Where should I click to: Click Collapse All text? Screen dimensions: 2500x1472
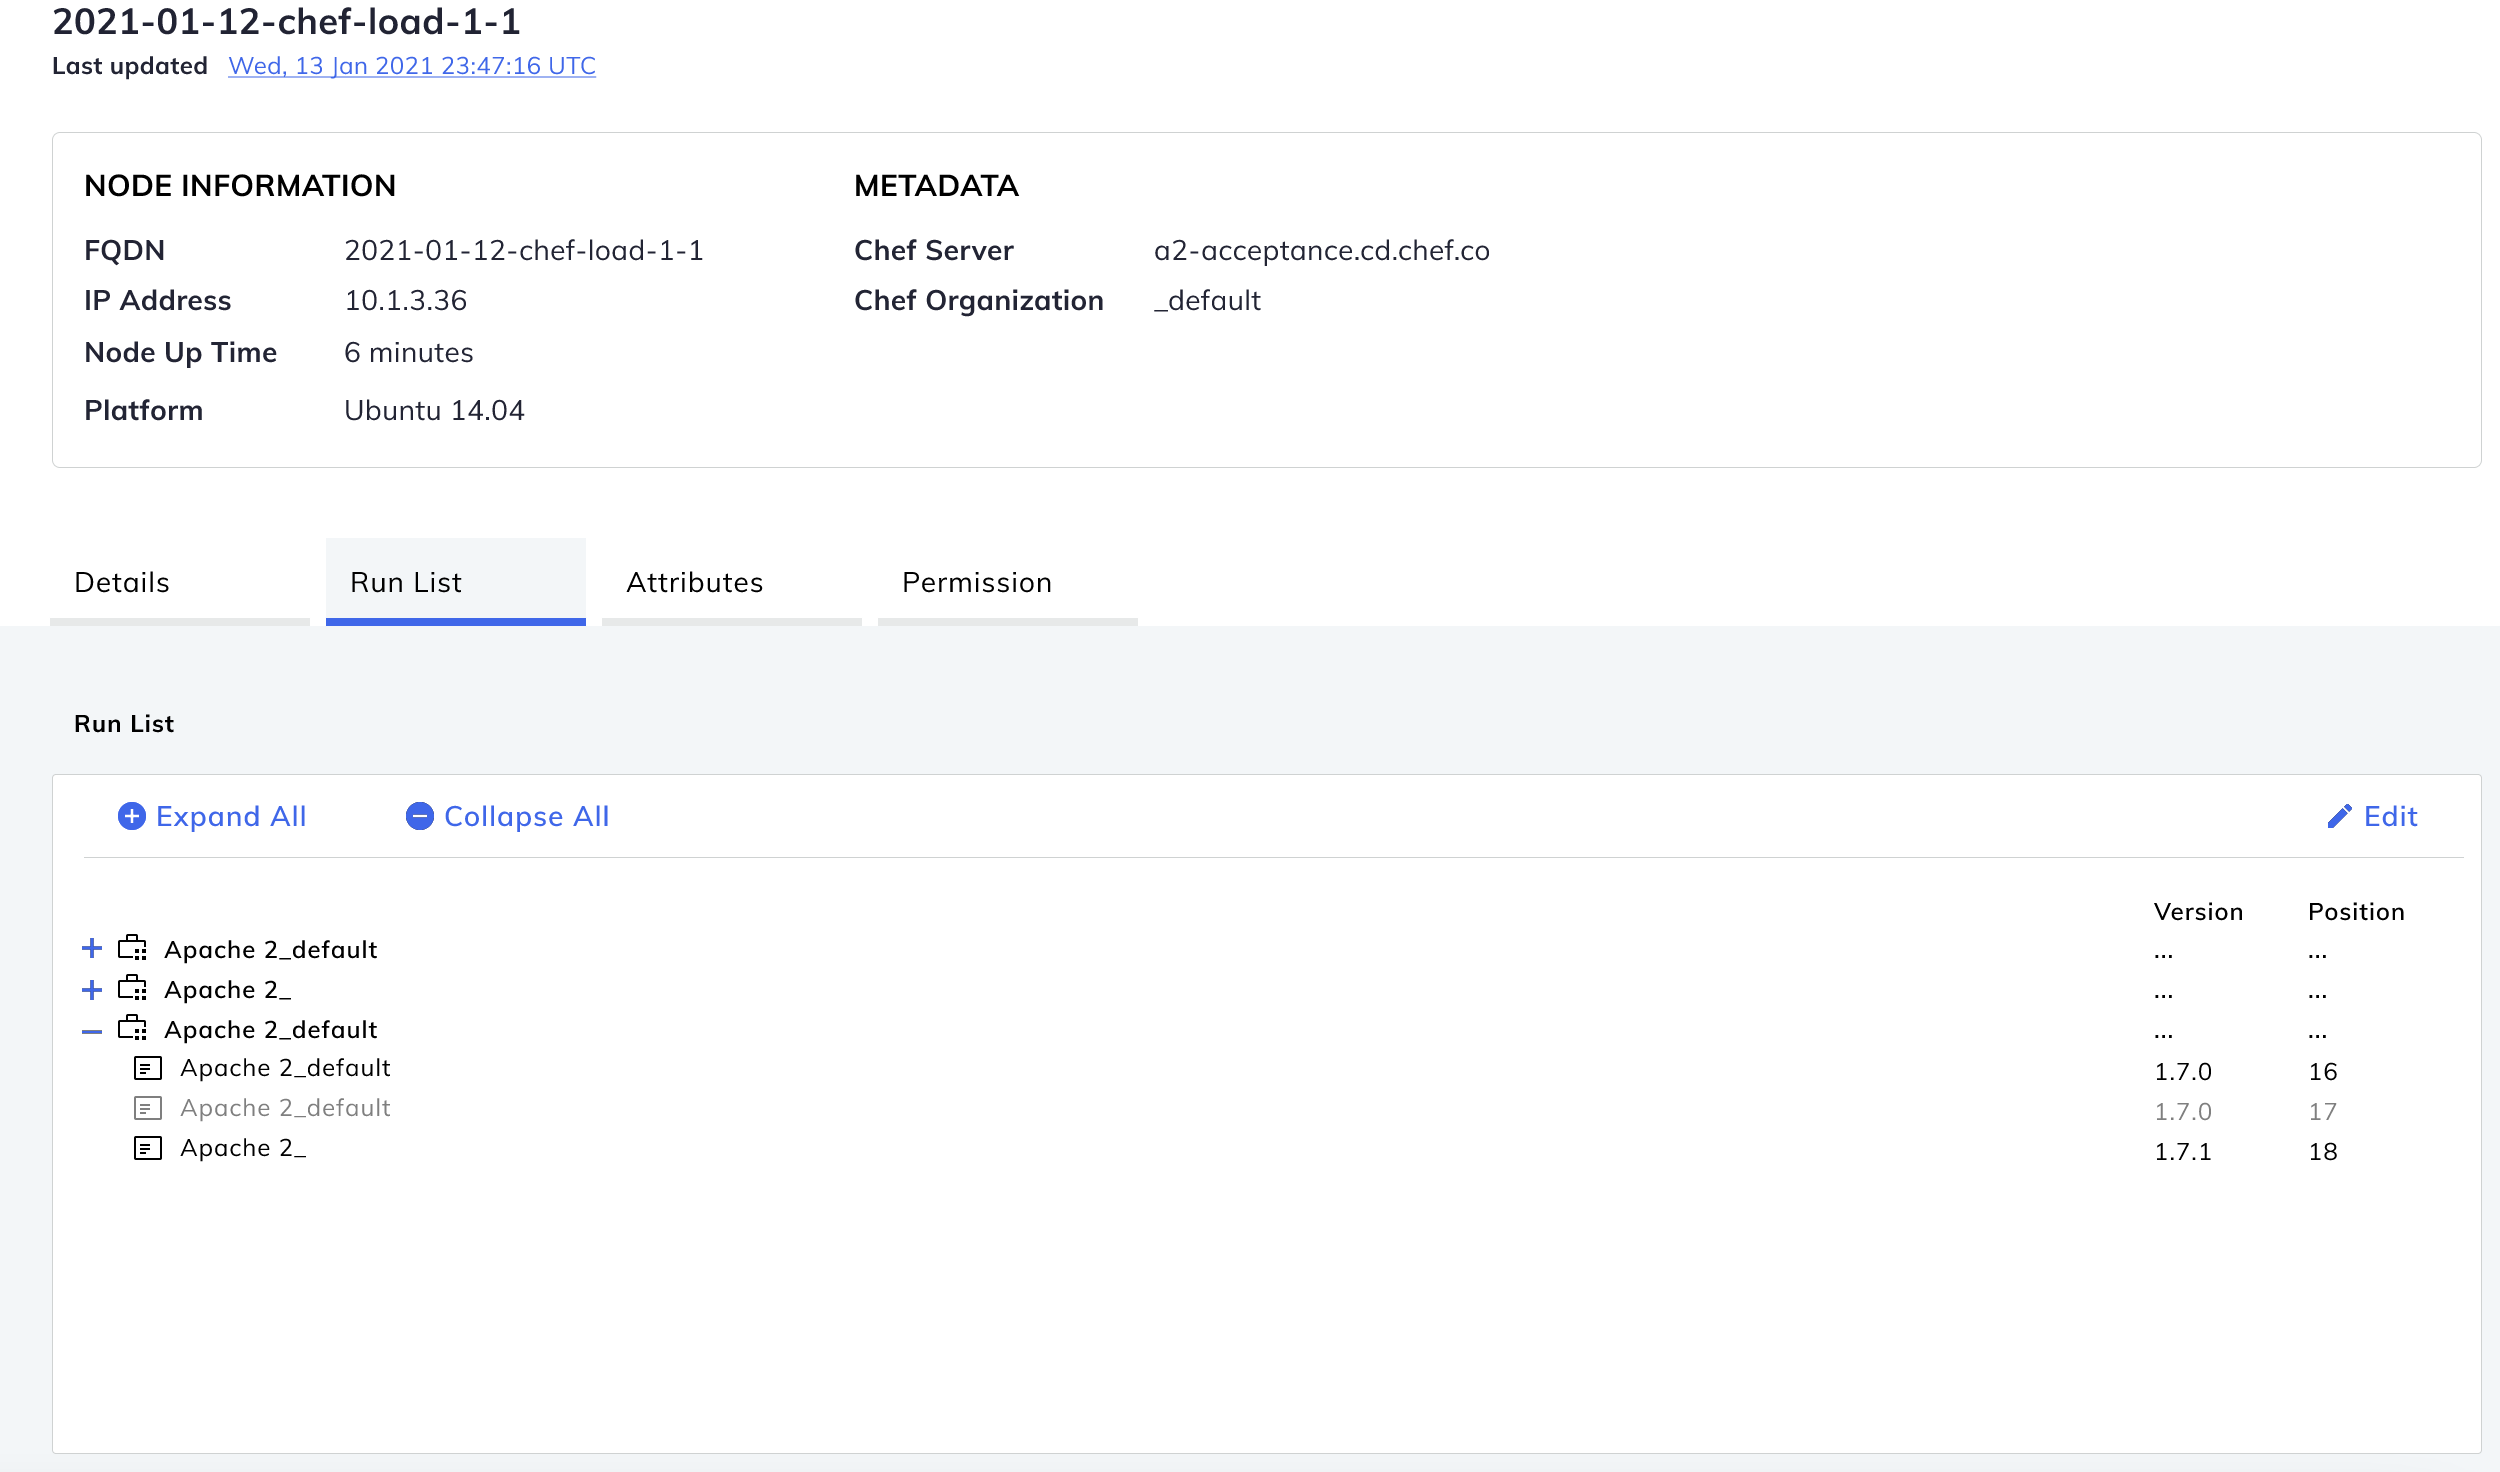point(527,817)
